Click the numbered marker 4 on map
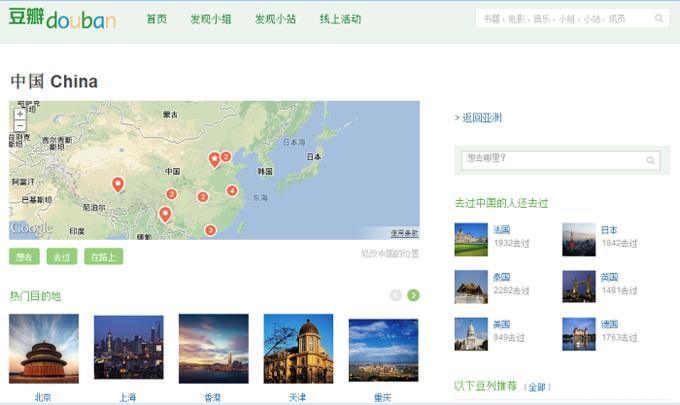The height and width of the screenshot is (405, 680). pyautogui.click(x=232, y=190)
